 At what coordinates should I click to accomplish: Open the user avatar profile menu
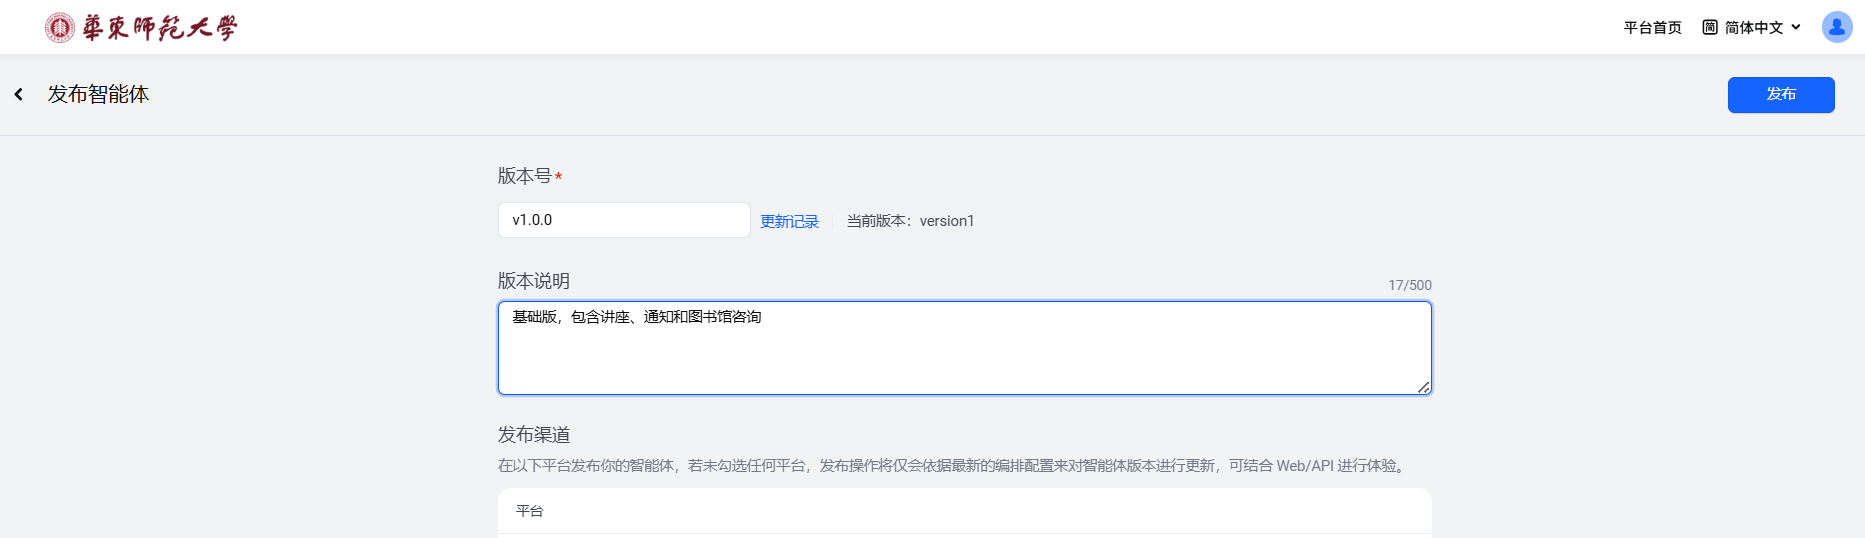click(x=1837, y=27)
